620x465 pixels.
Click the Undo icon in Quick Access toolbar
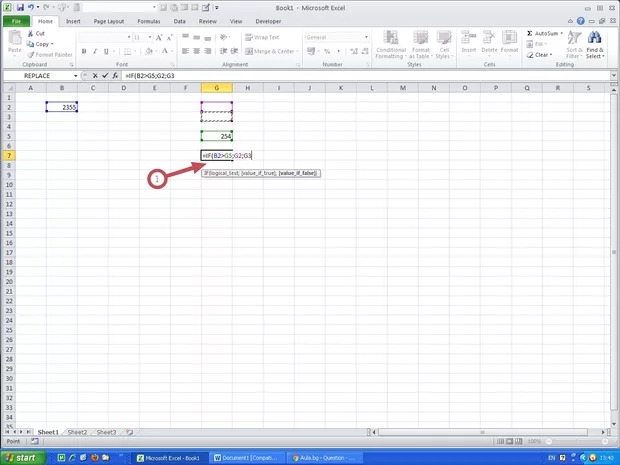[x=30, y=7]
